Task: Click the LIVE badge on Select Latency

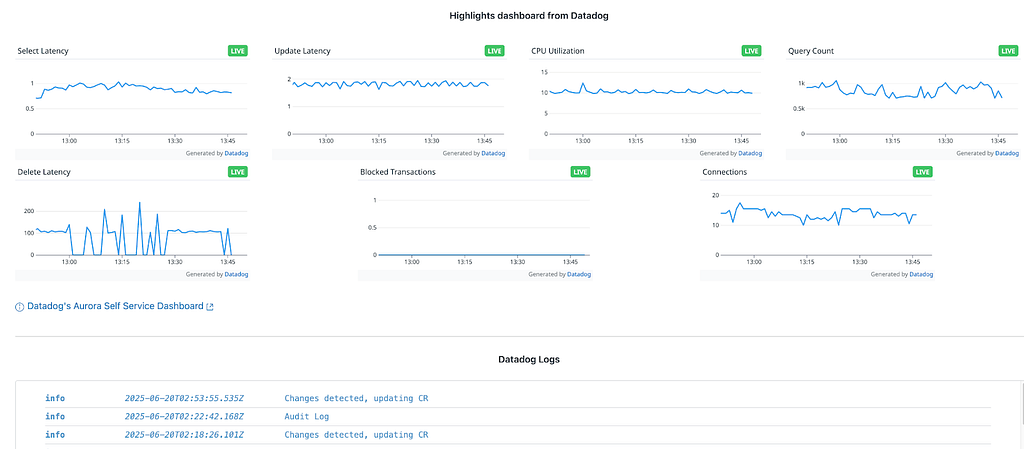Action: tap(238, 51)
